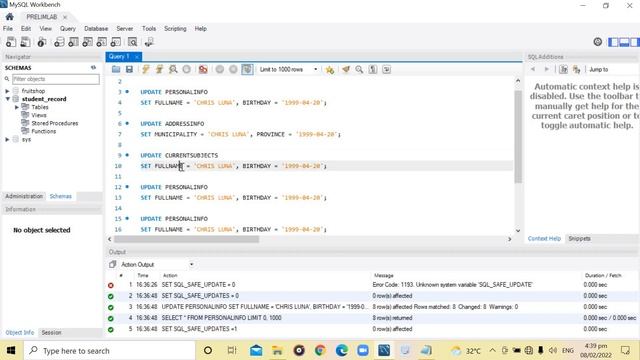Select Views under student_record

click(x=39, y=115)
